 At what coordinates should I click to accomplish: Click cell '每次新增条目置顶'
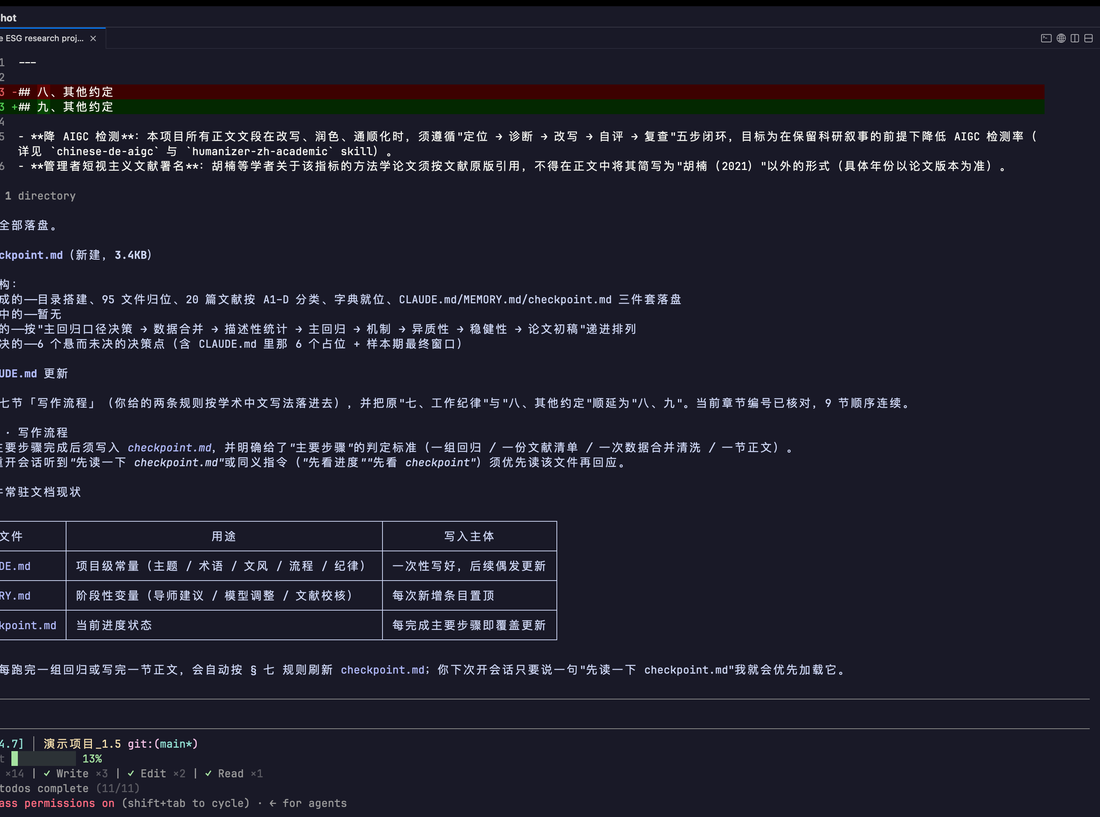point(469,595)
